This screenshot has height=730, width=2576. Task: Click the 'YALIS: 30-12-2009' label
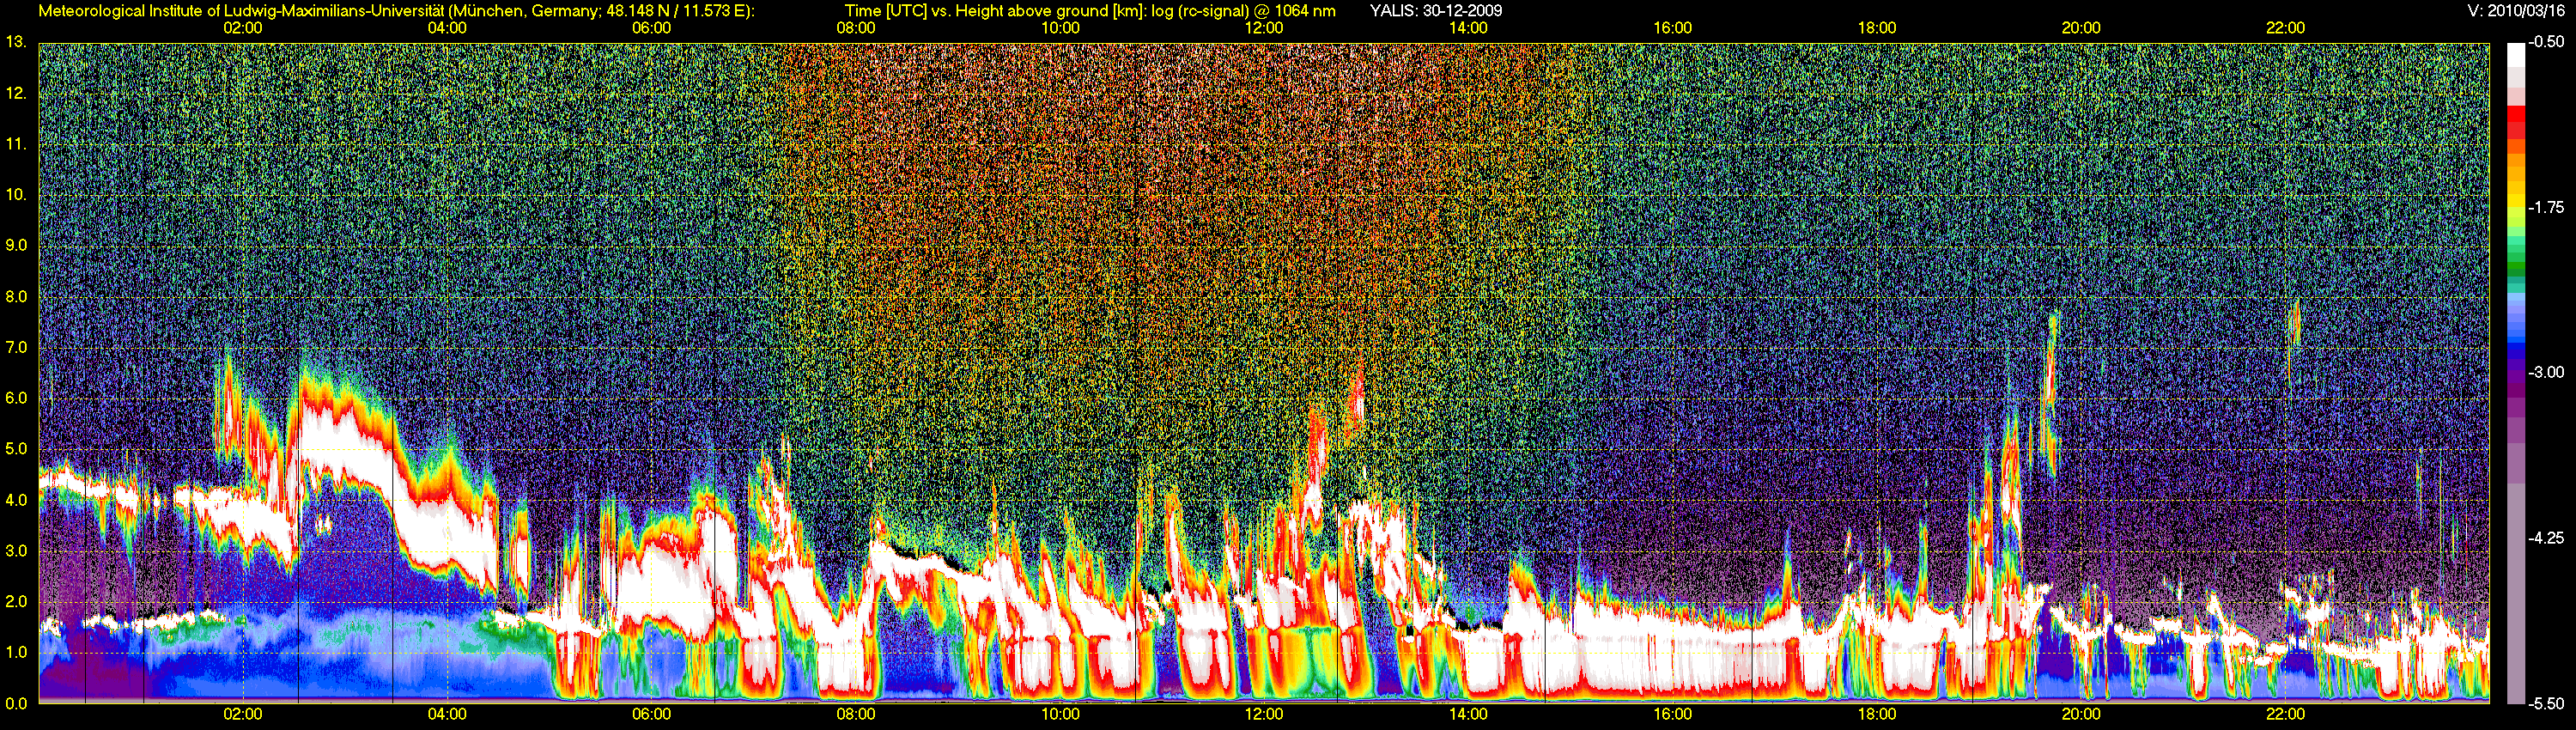[x=1436, y=11]
